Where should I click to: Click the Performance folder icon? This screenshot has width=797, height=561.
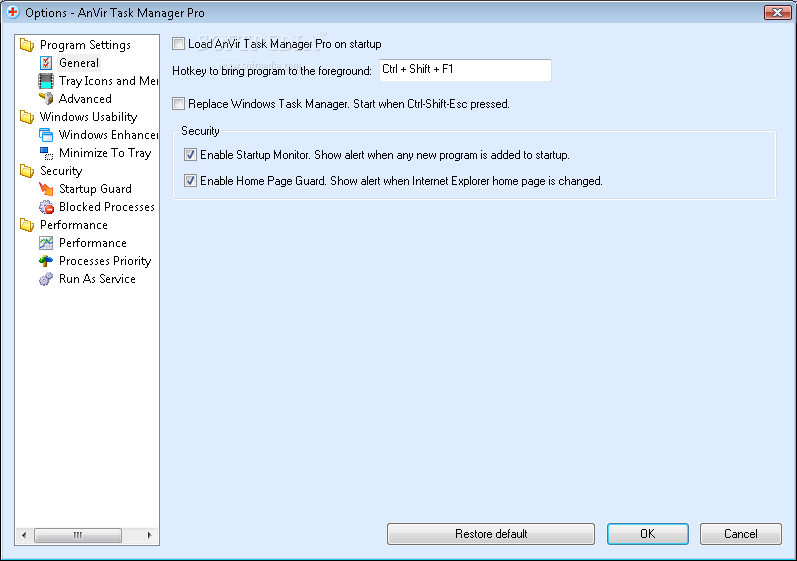point(27,225)
